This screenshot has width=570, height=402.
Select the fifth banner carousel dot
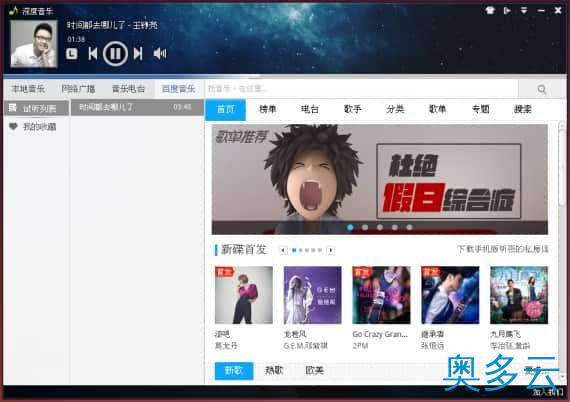pos(409,227)
